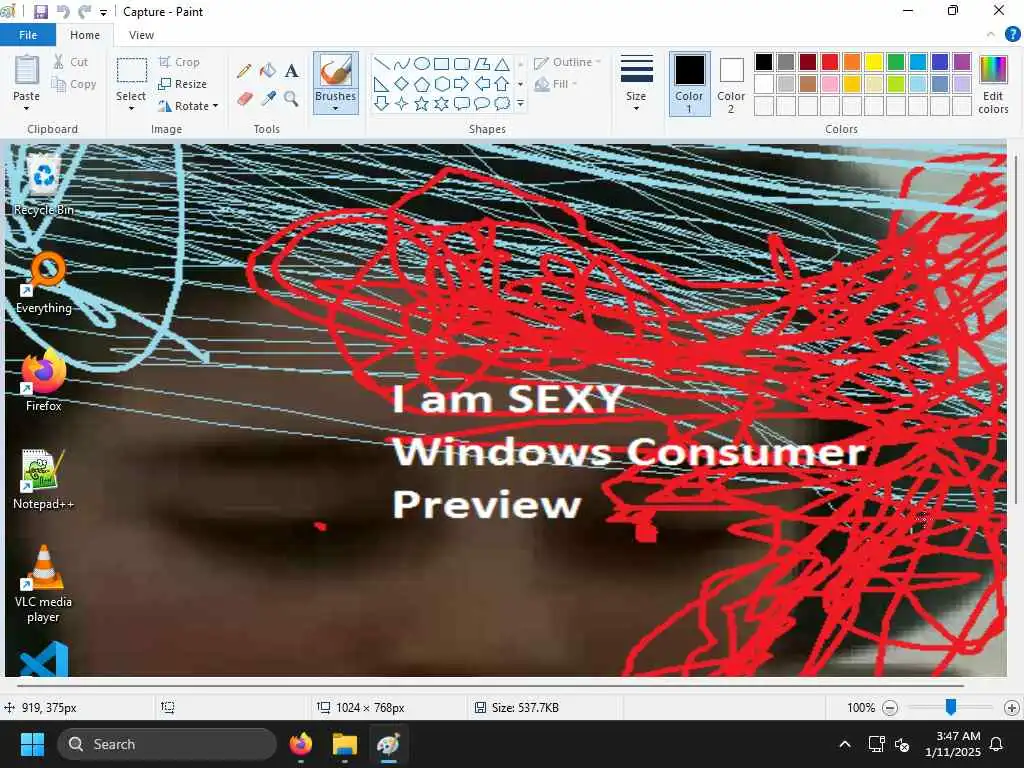Viewport: 1024px width, 768px height.
Task: Open the Brushes dropdown arrow
Action: [x=335, y=108]
